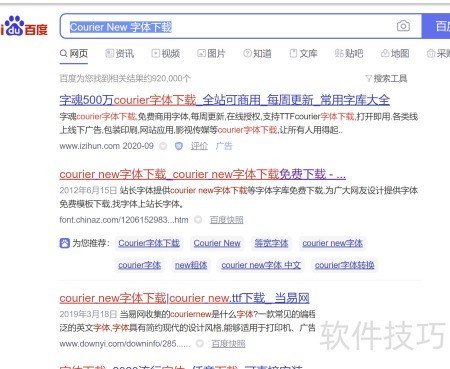450x369 pixels.
Task: Open the 字魂500万courier字体下载 result link
Action: tap(225, 100)
